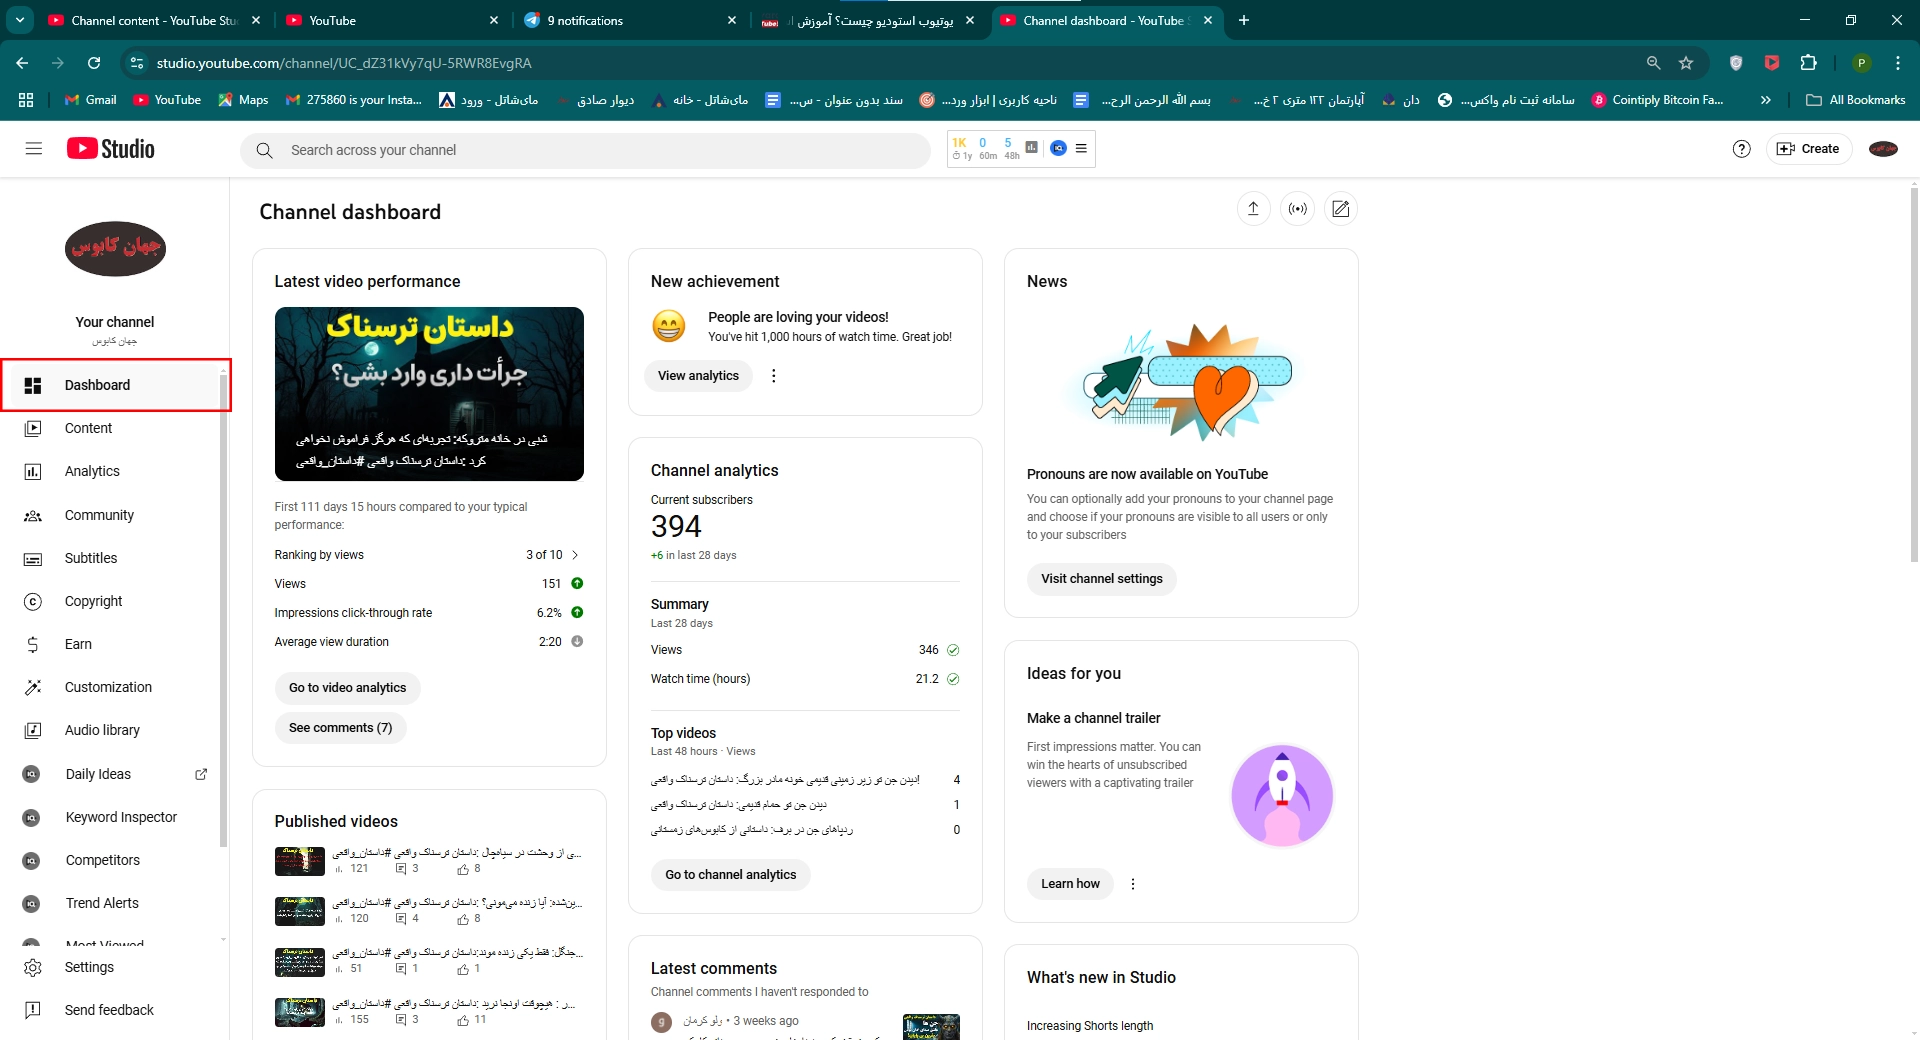Select Earn in the sidebar
Viewport: 1920px width, 1040px height.
[79, 644]
